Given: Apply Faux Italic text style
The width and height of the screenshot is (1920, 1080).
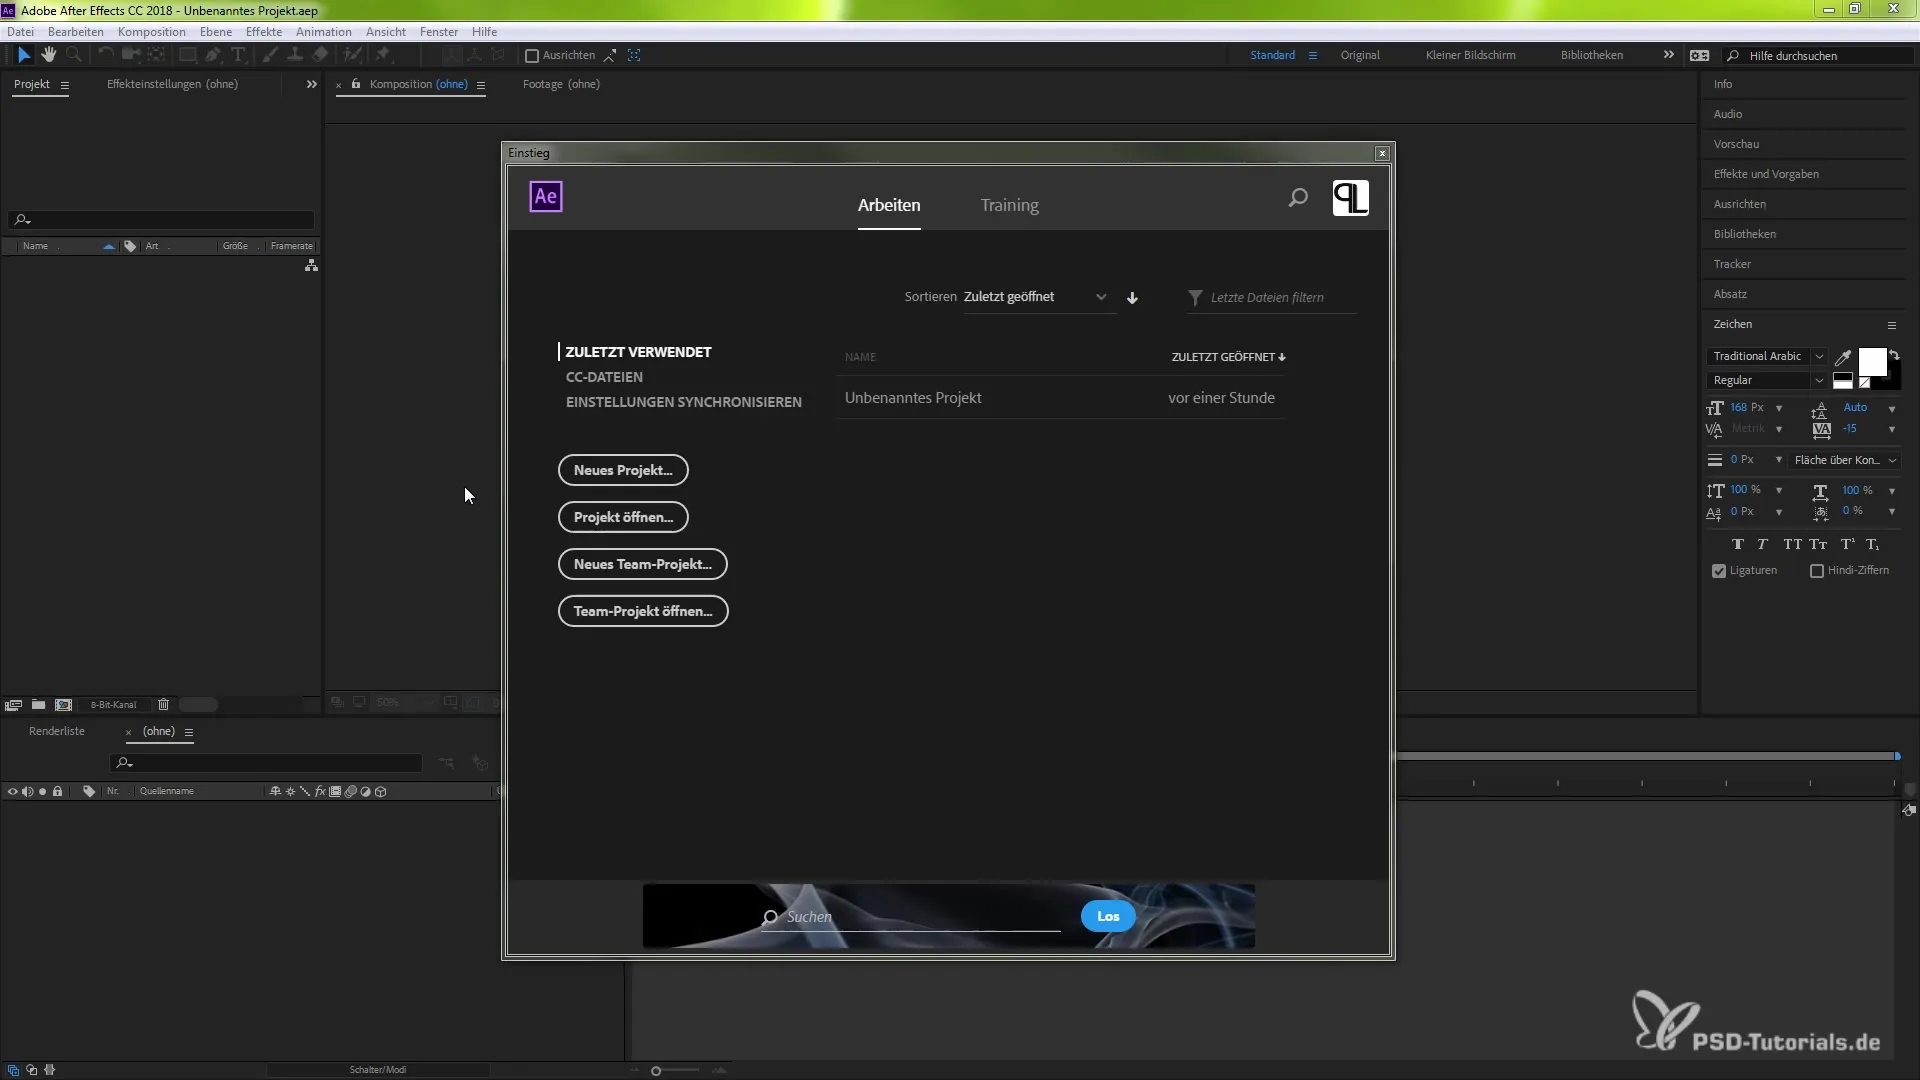Looking at the screenshot, I should pyautogui.click(x=1763, y=545).
